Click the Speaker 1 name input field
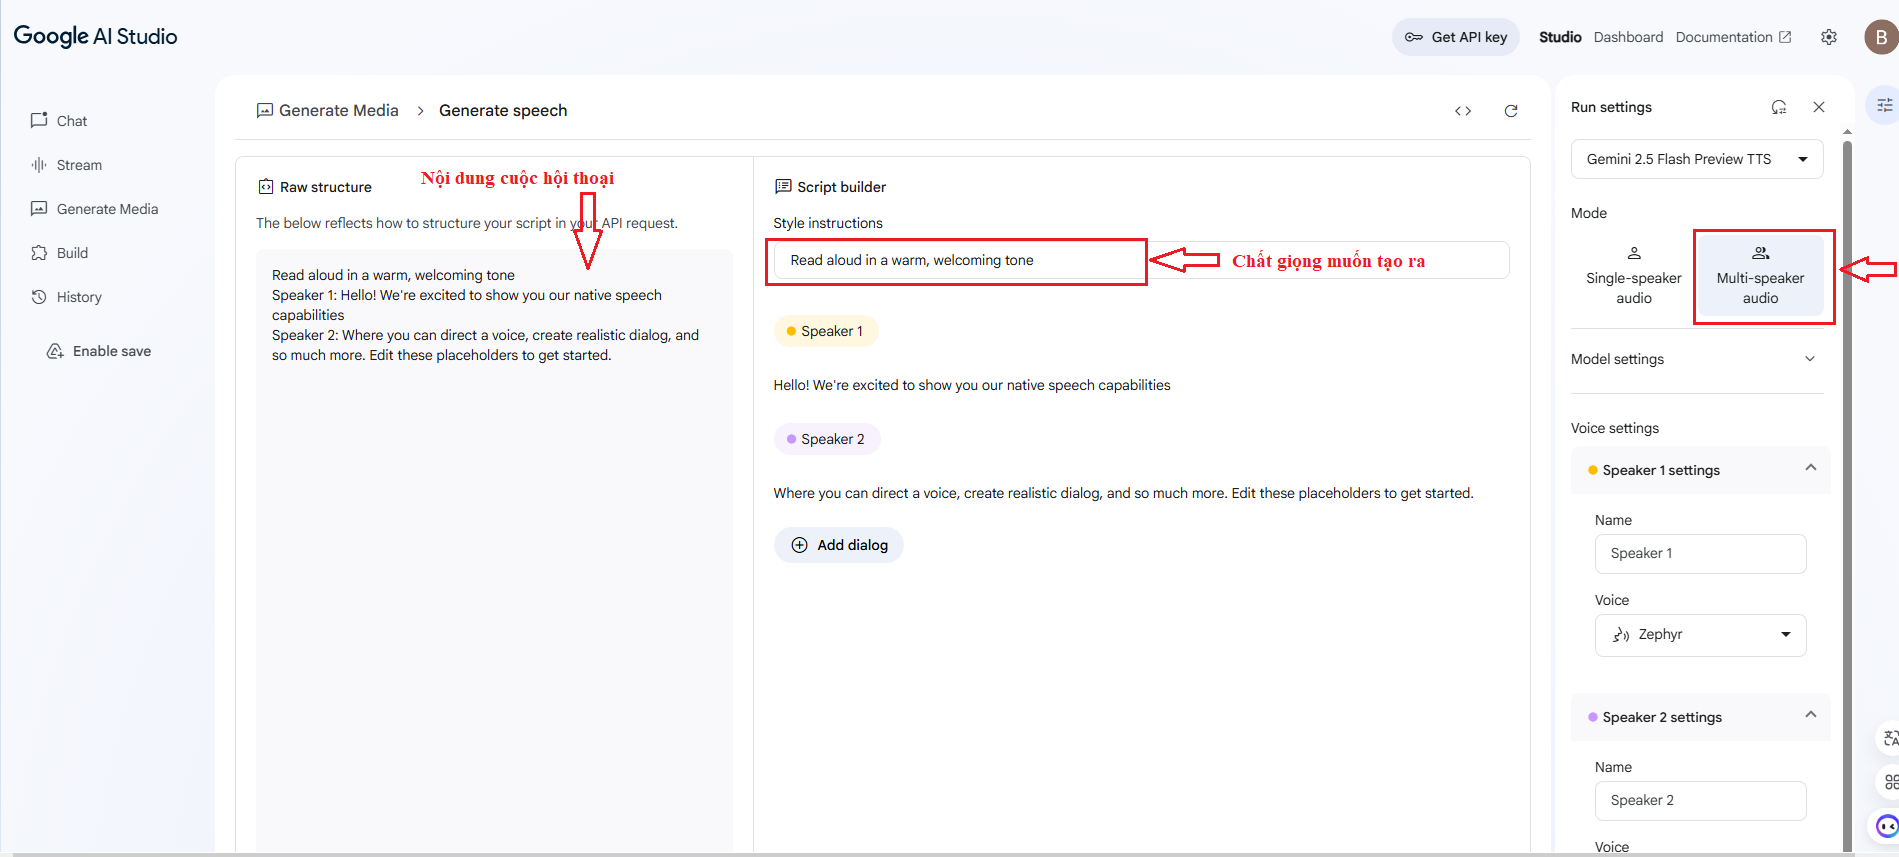 coord(1700,553)
